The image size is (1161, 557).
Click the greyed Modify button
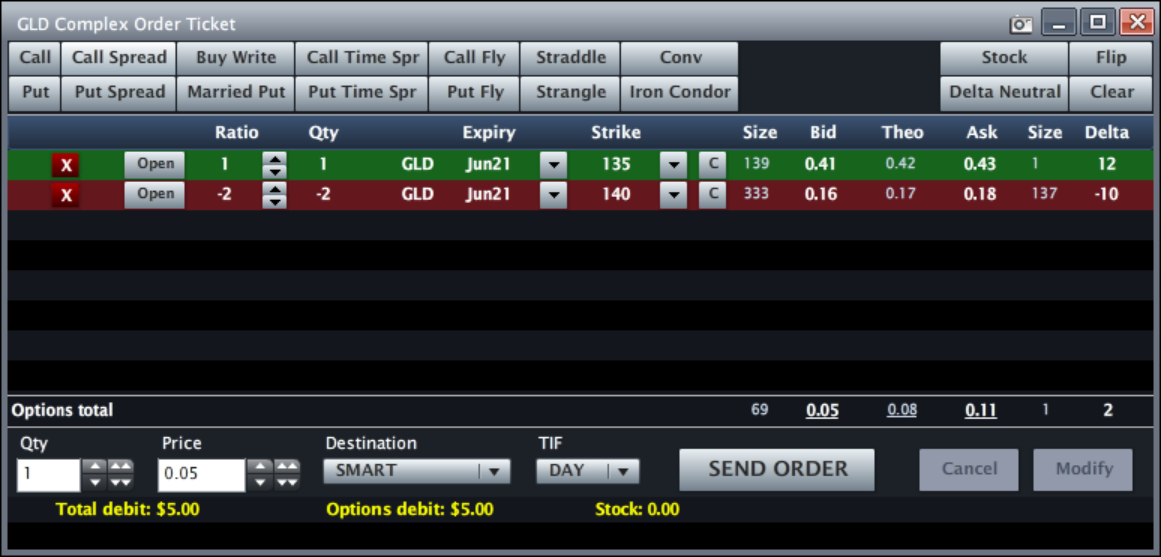[1084, 470]
